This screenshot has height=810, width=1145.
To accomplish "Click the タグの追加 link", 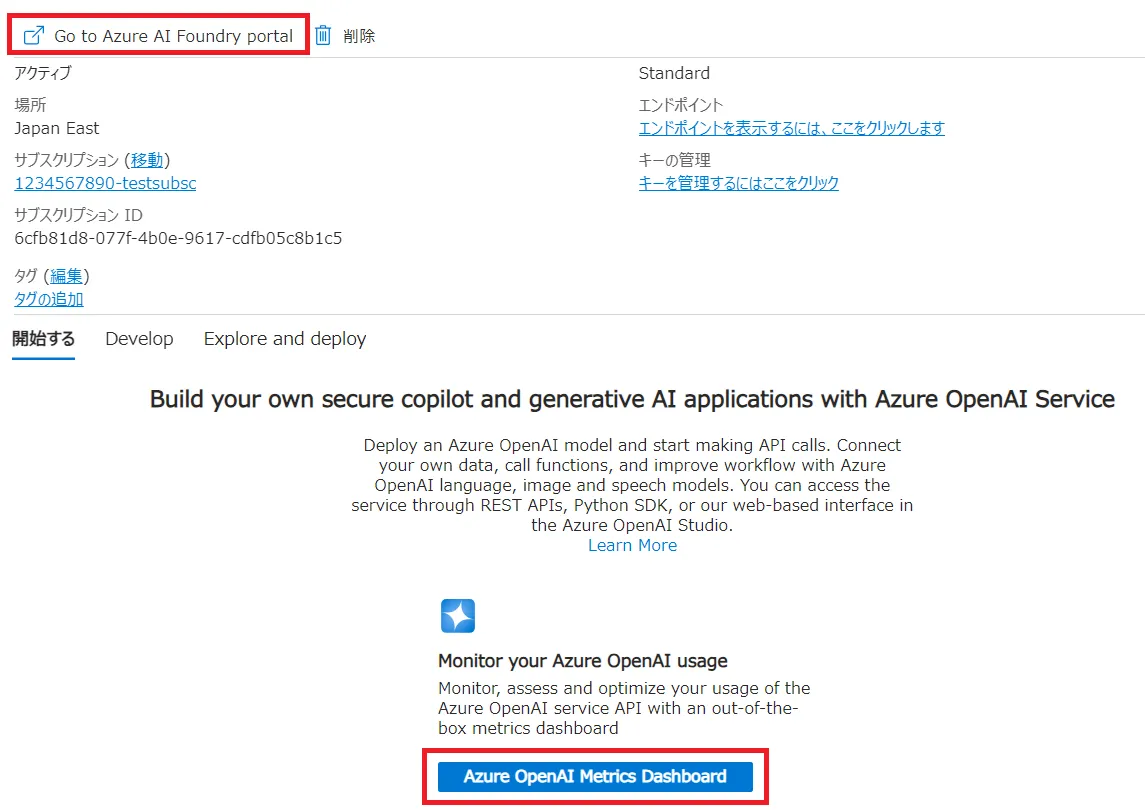I will 49,299.
